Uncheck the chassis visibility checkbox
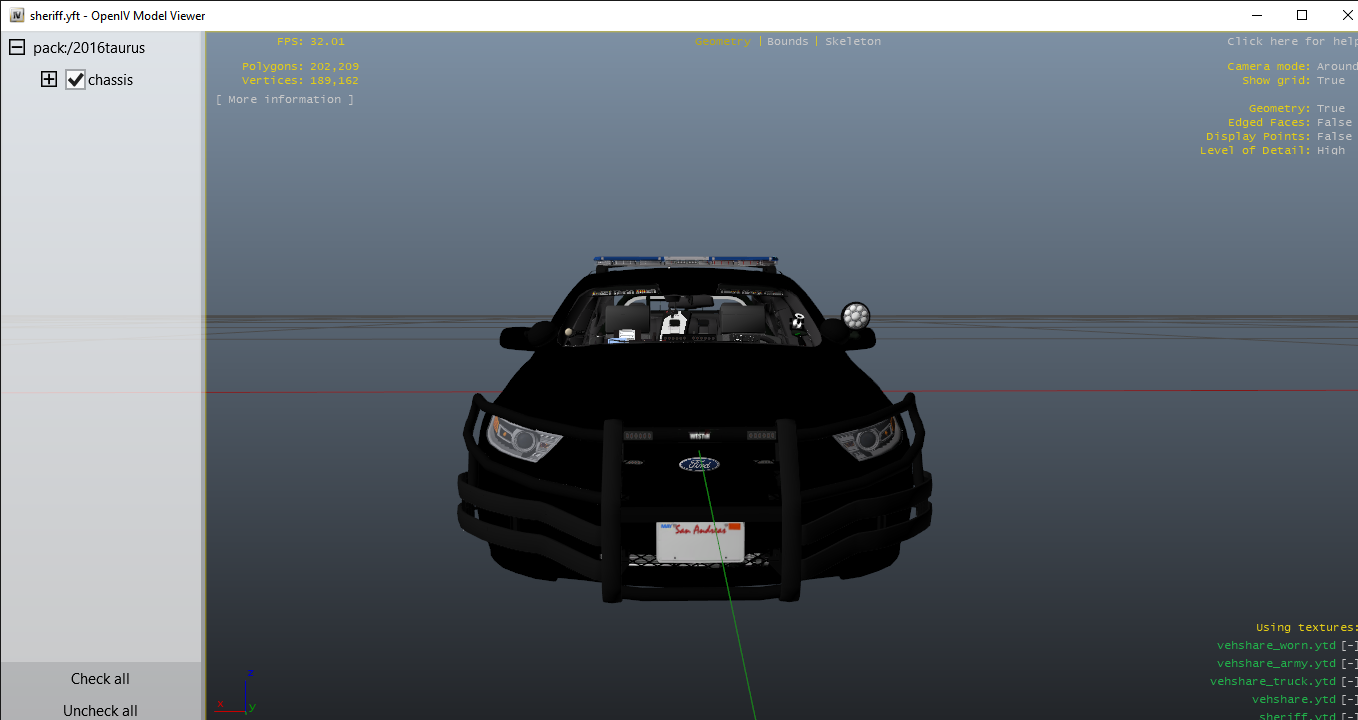The height and width of the screenshot is (720, 1358). tap(76, 80)
